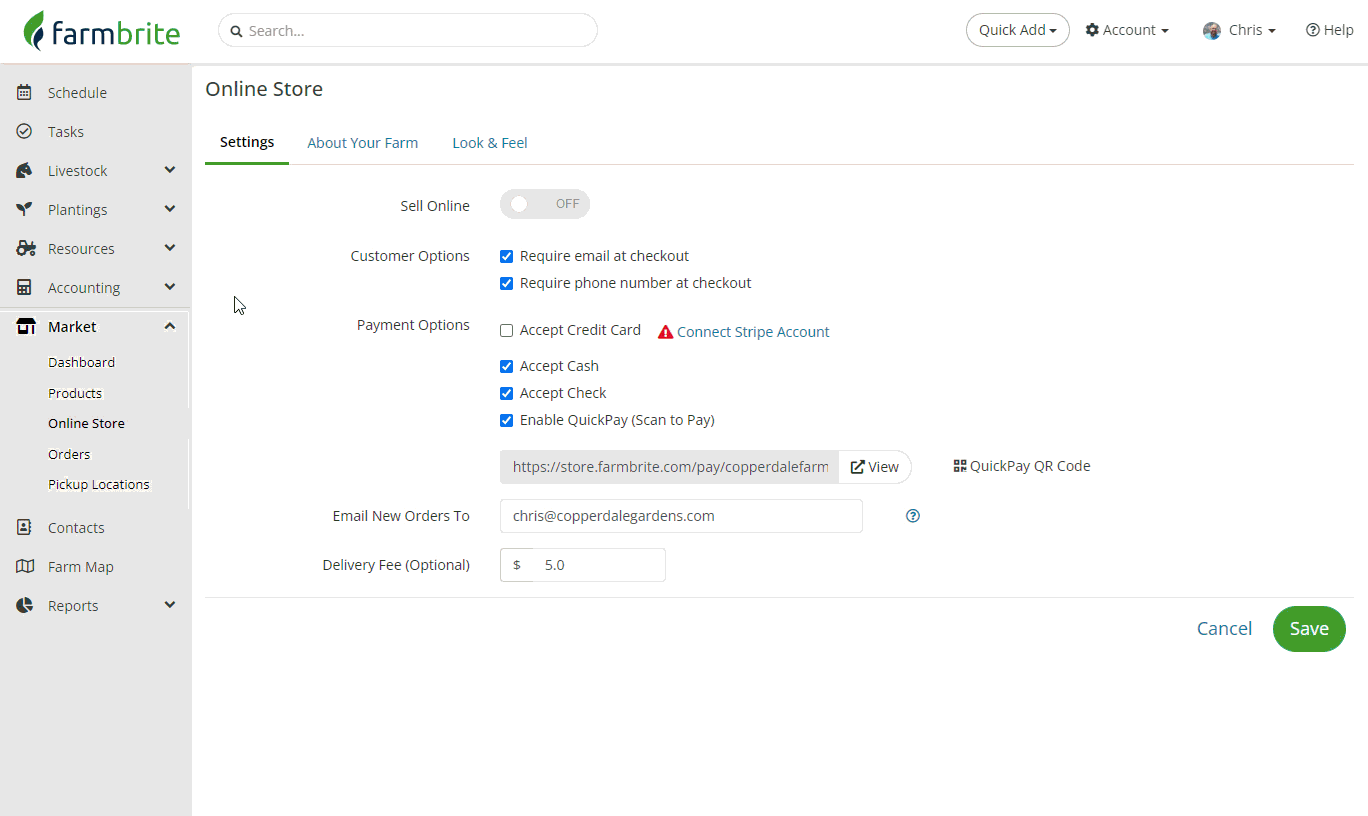Viewport: 1368px width, 816px height.
Task: Disable QuickPay Scan to Pay checkbox
Action: point(507,421)
